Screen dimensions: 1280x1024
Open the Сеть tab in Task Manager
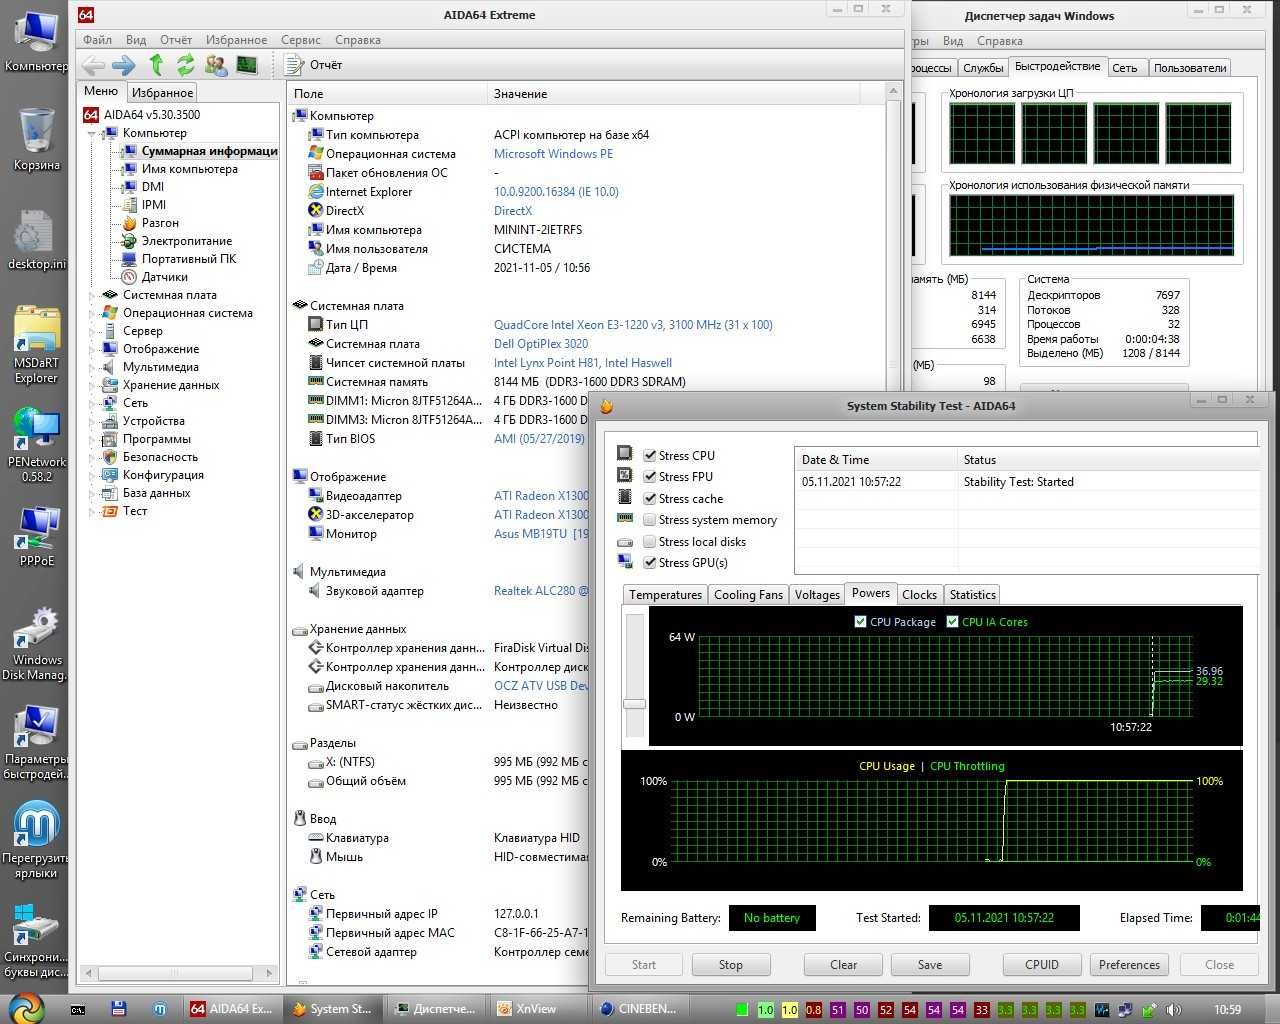pyautogui.click(x=1125, y=68)
